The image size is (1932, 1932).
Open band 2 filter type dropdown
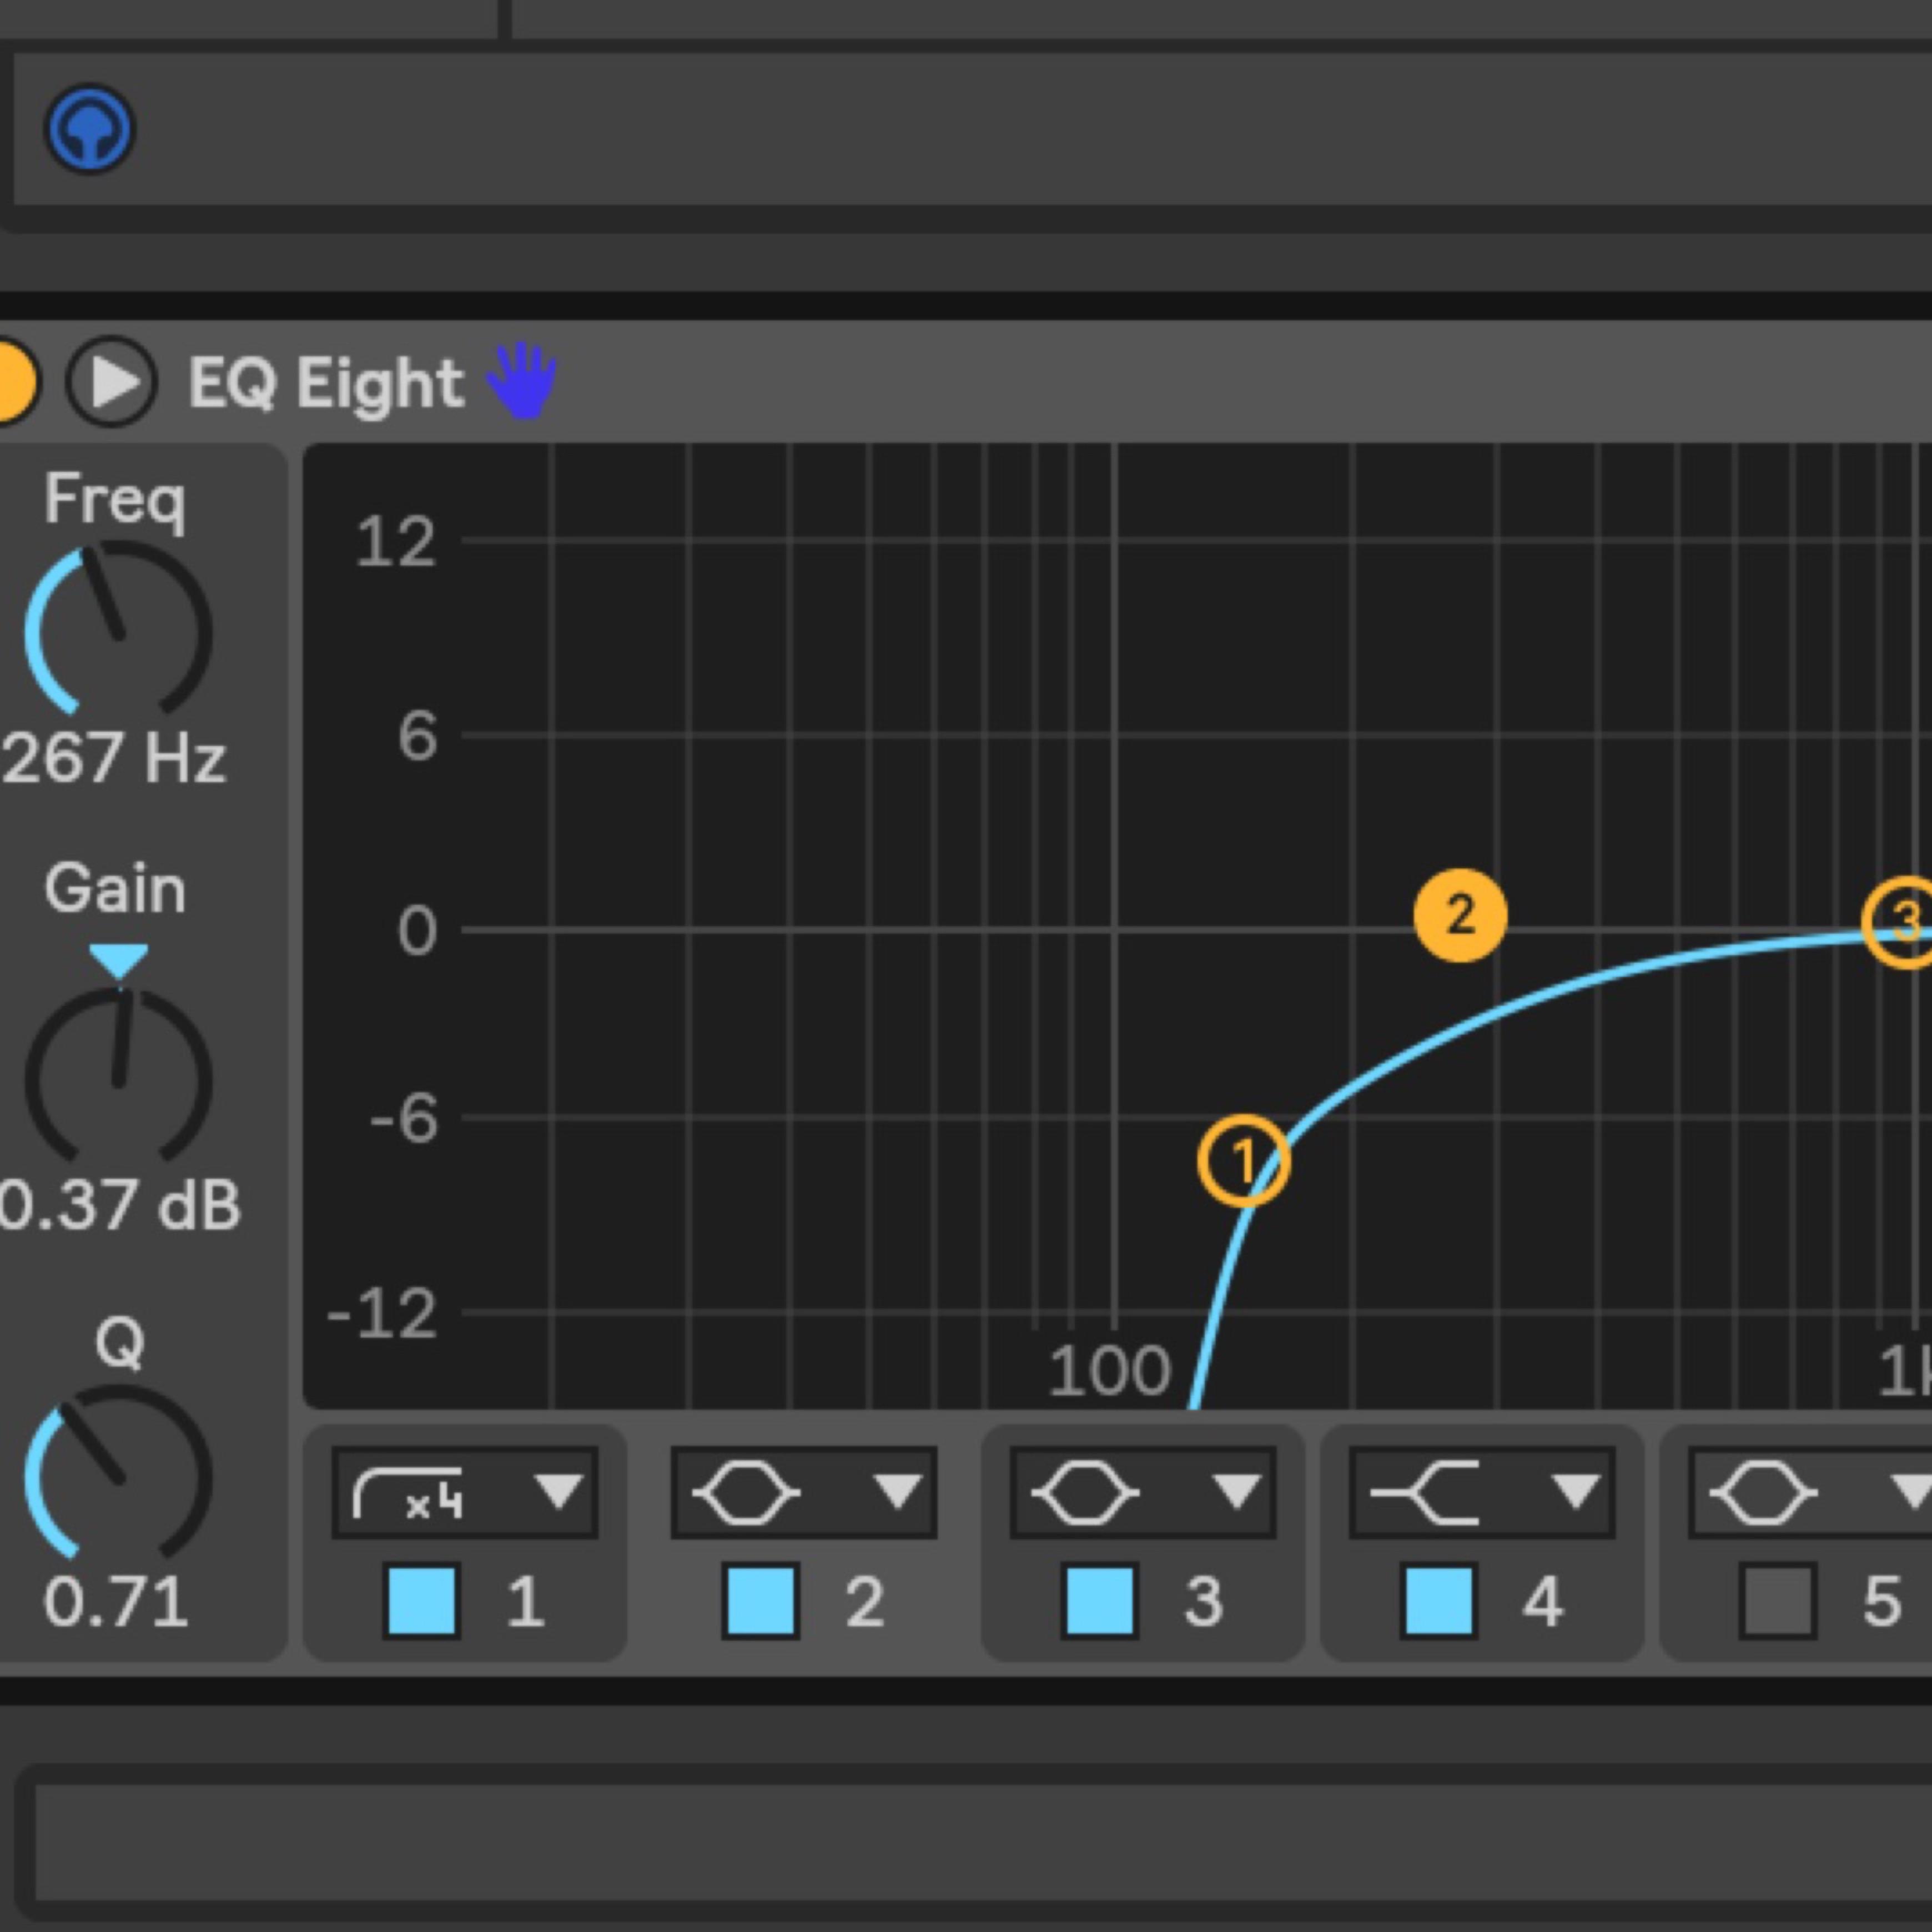click(804, 1493)
